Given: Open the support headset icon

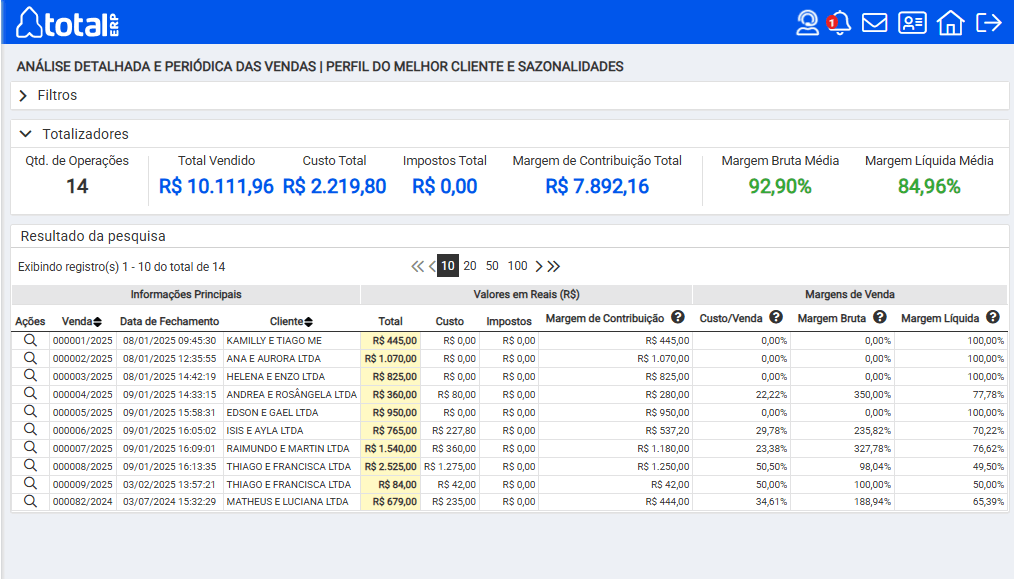Looking at the screenshot, I should 807,22.
